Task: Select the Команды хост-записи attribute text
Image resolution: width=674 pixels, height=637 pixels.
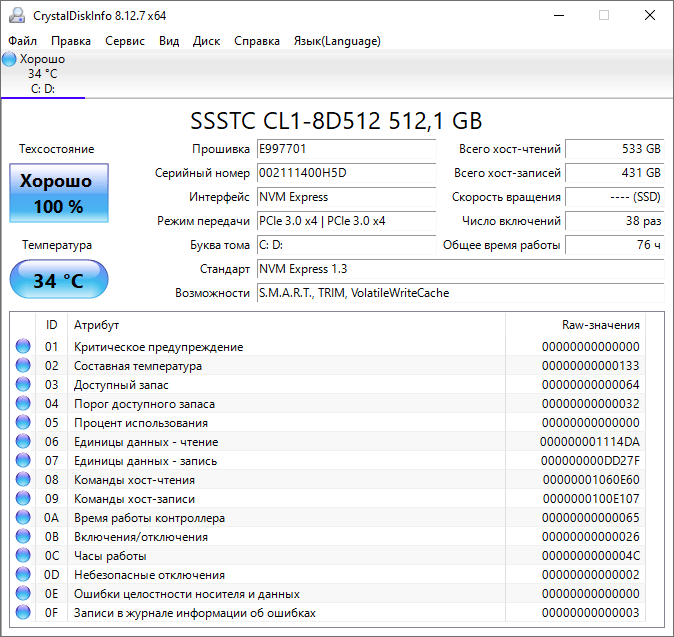Action: [x=135, y=499]
